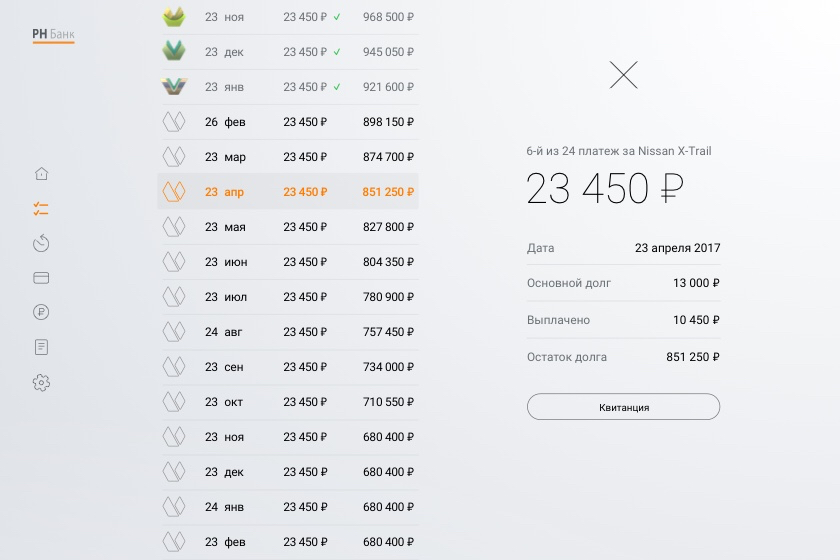This screenshot has width=840, height=560.
Task: Select the card icon in sidebar
Action: click(x=41, y=278)
